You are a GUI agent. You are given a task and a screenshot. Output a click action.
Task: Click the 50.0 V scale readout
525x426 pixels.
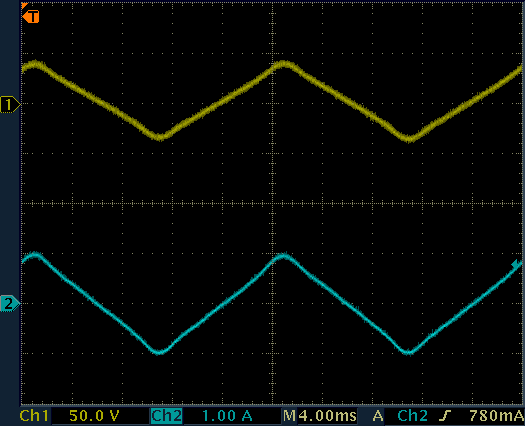click(x=94, y=416)
